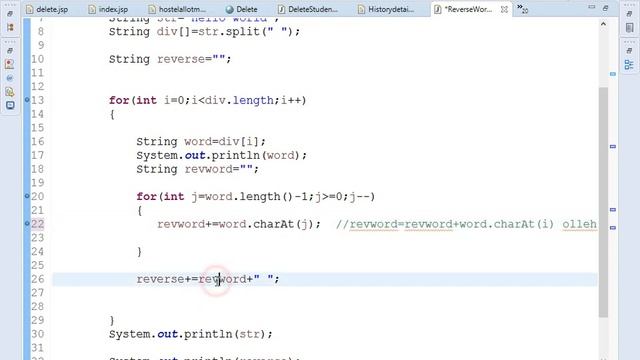Open the Problems/Markers view icon in left trim

[x=10, y=64]
